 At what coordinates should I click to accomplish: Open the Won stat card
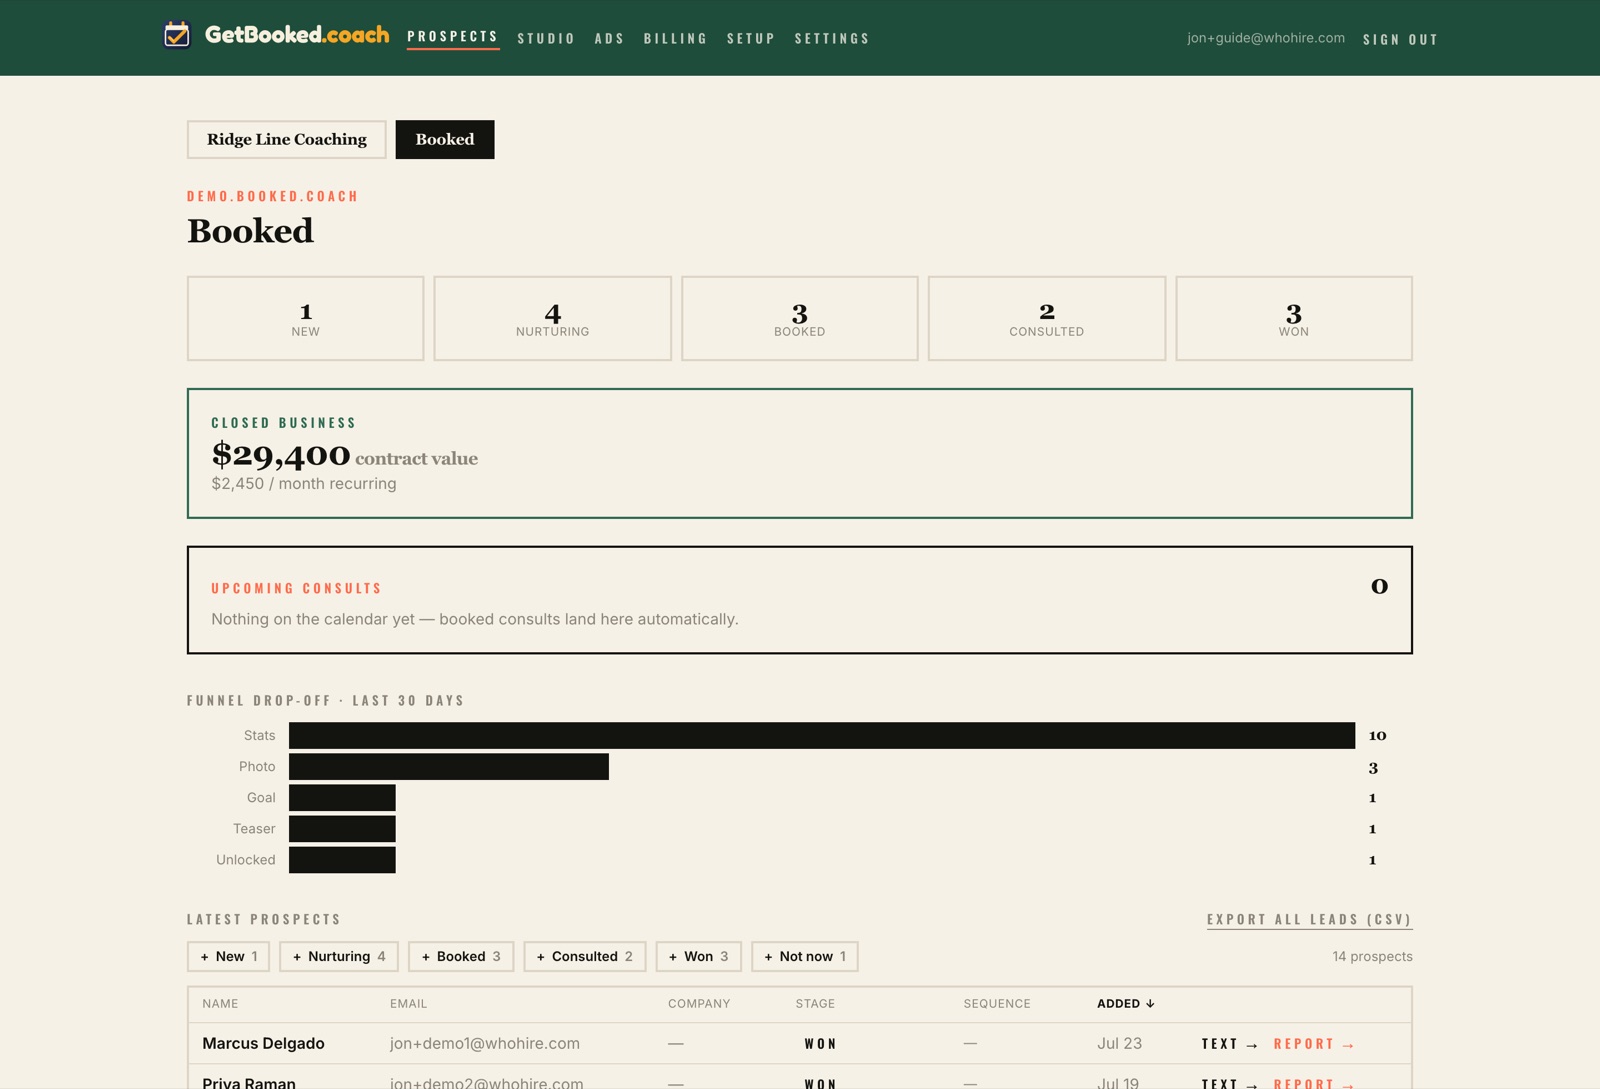[x=1294, y=318]
